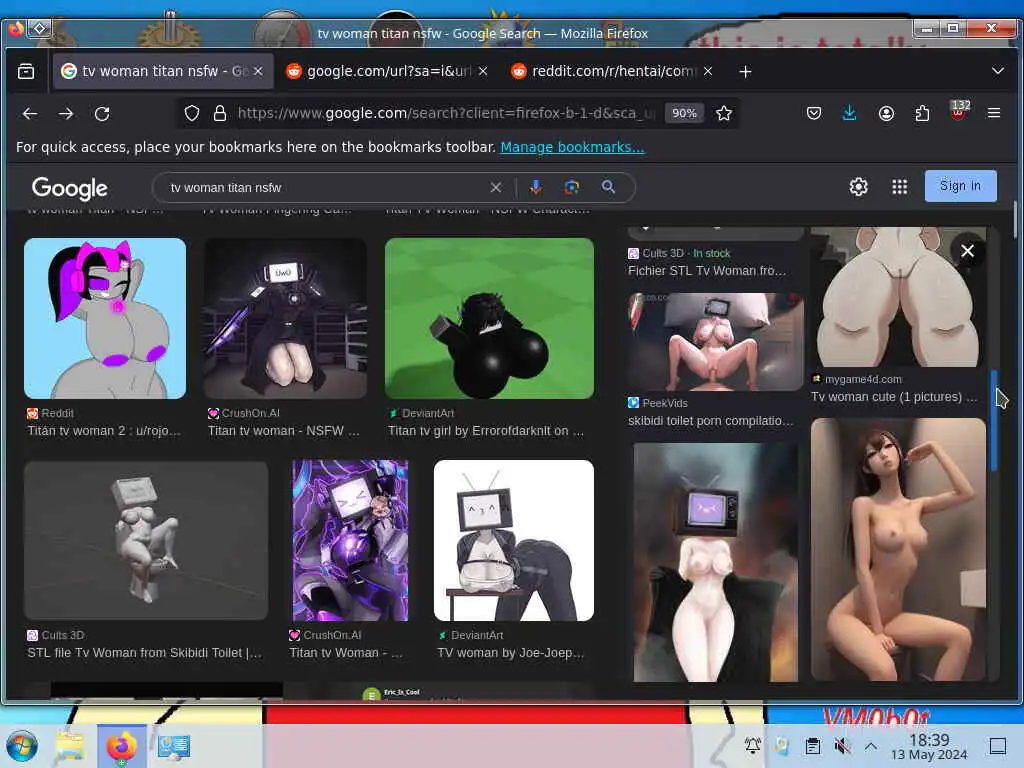1024x768 pixels.
Task: Go forward using the Firefox forward arrow
Action: [x=65, y=114]
